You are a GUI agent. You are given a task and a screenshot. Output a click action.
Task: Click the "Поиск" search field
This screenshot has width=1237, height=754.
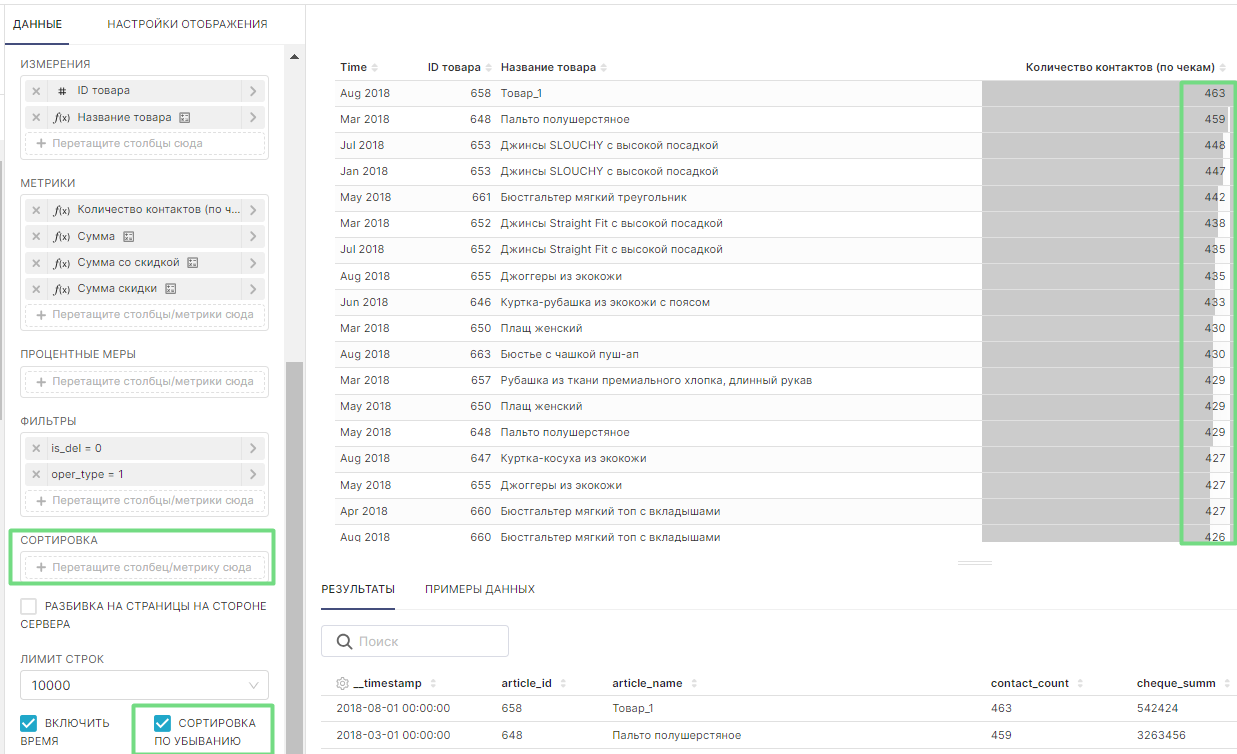[415, 642]
